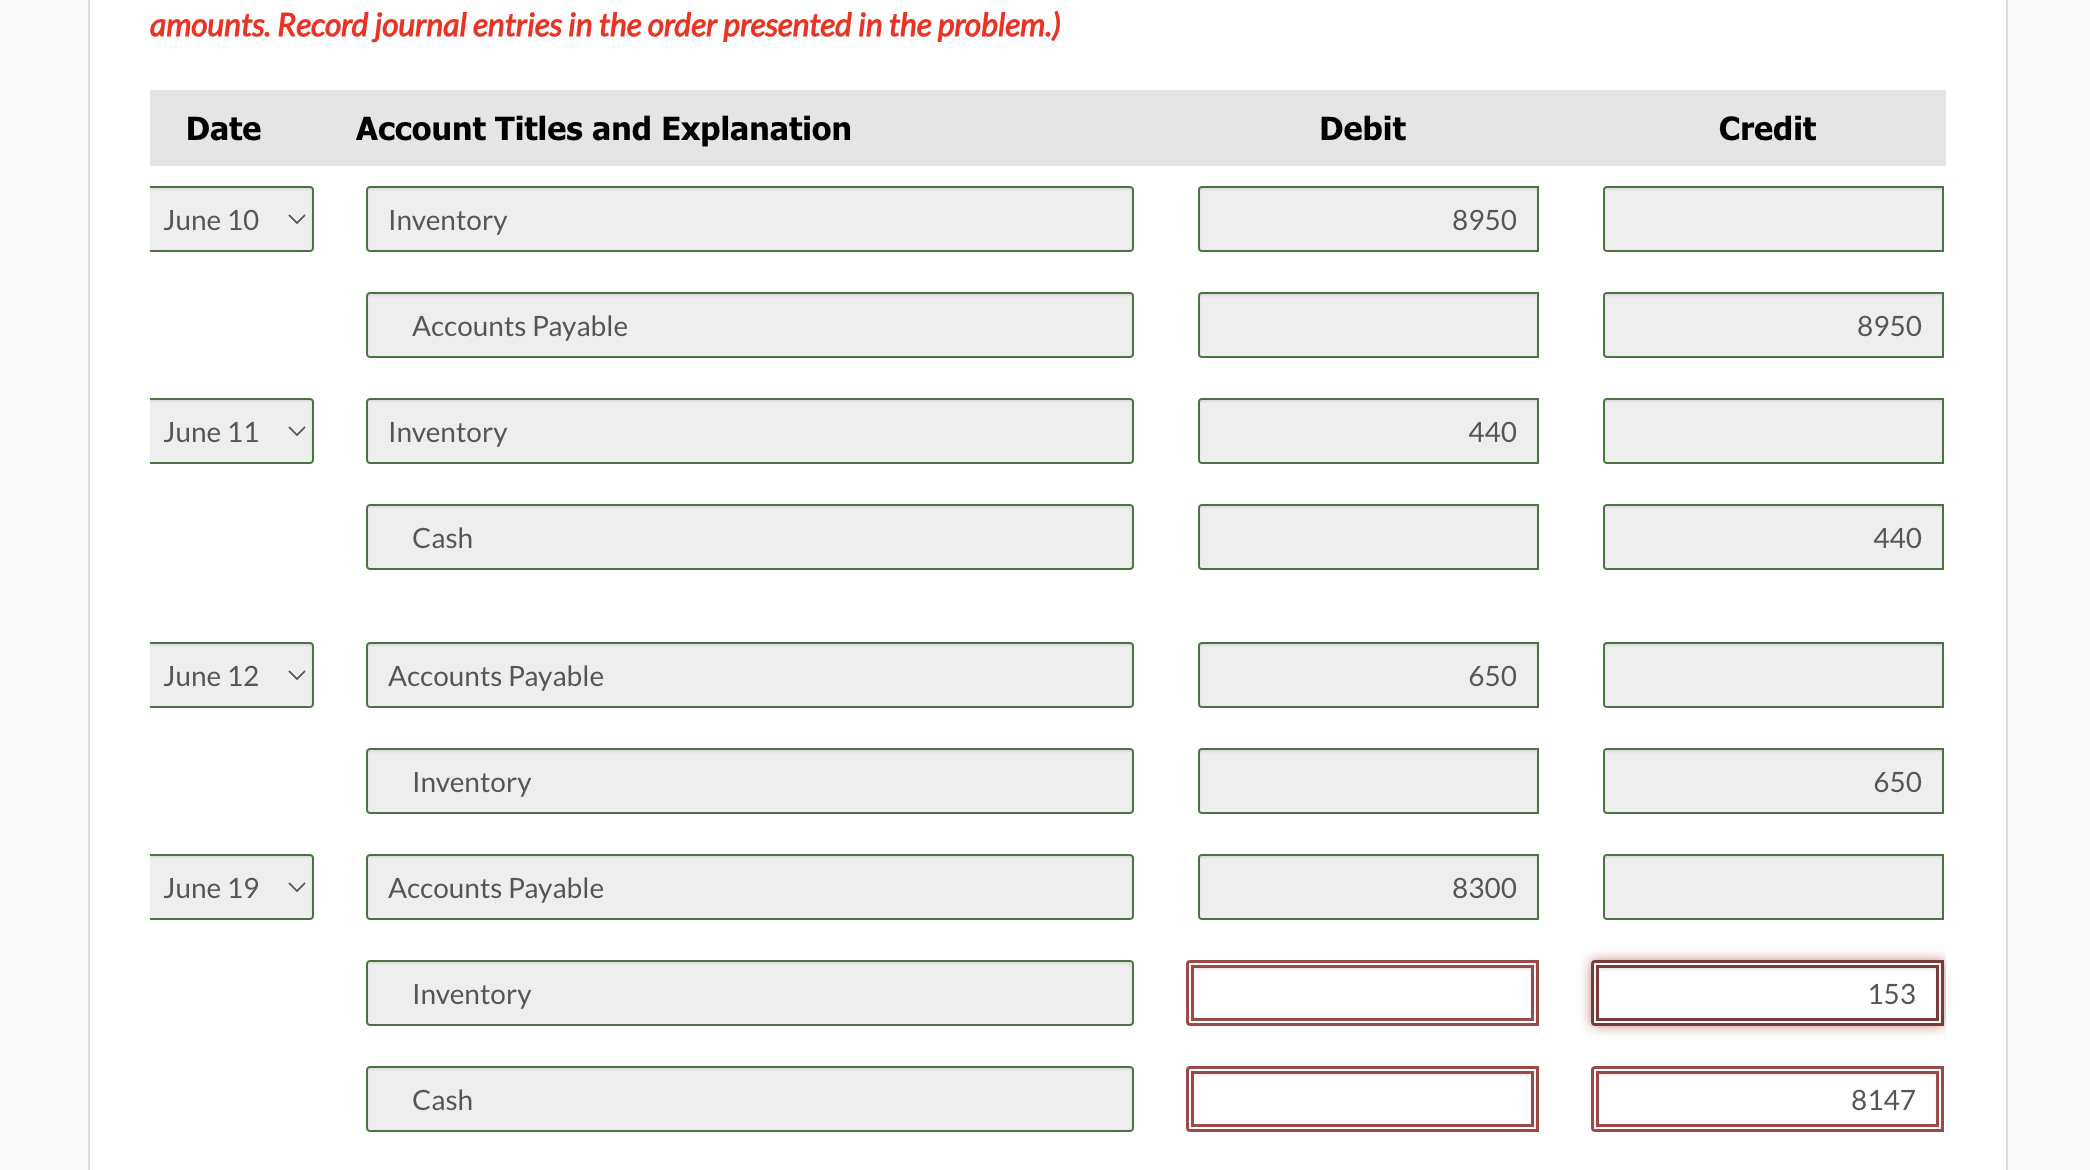Select the Accounts Payable field for June 12
This screenshot has width=2090, height=1170.
(749, 675)
